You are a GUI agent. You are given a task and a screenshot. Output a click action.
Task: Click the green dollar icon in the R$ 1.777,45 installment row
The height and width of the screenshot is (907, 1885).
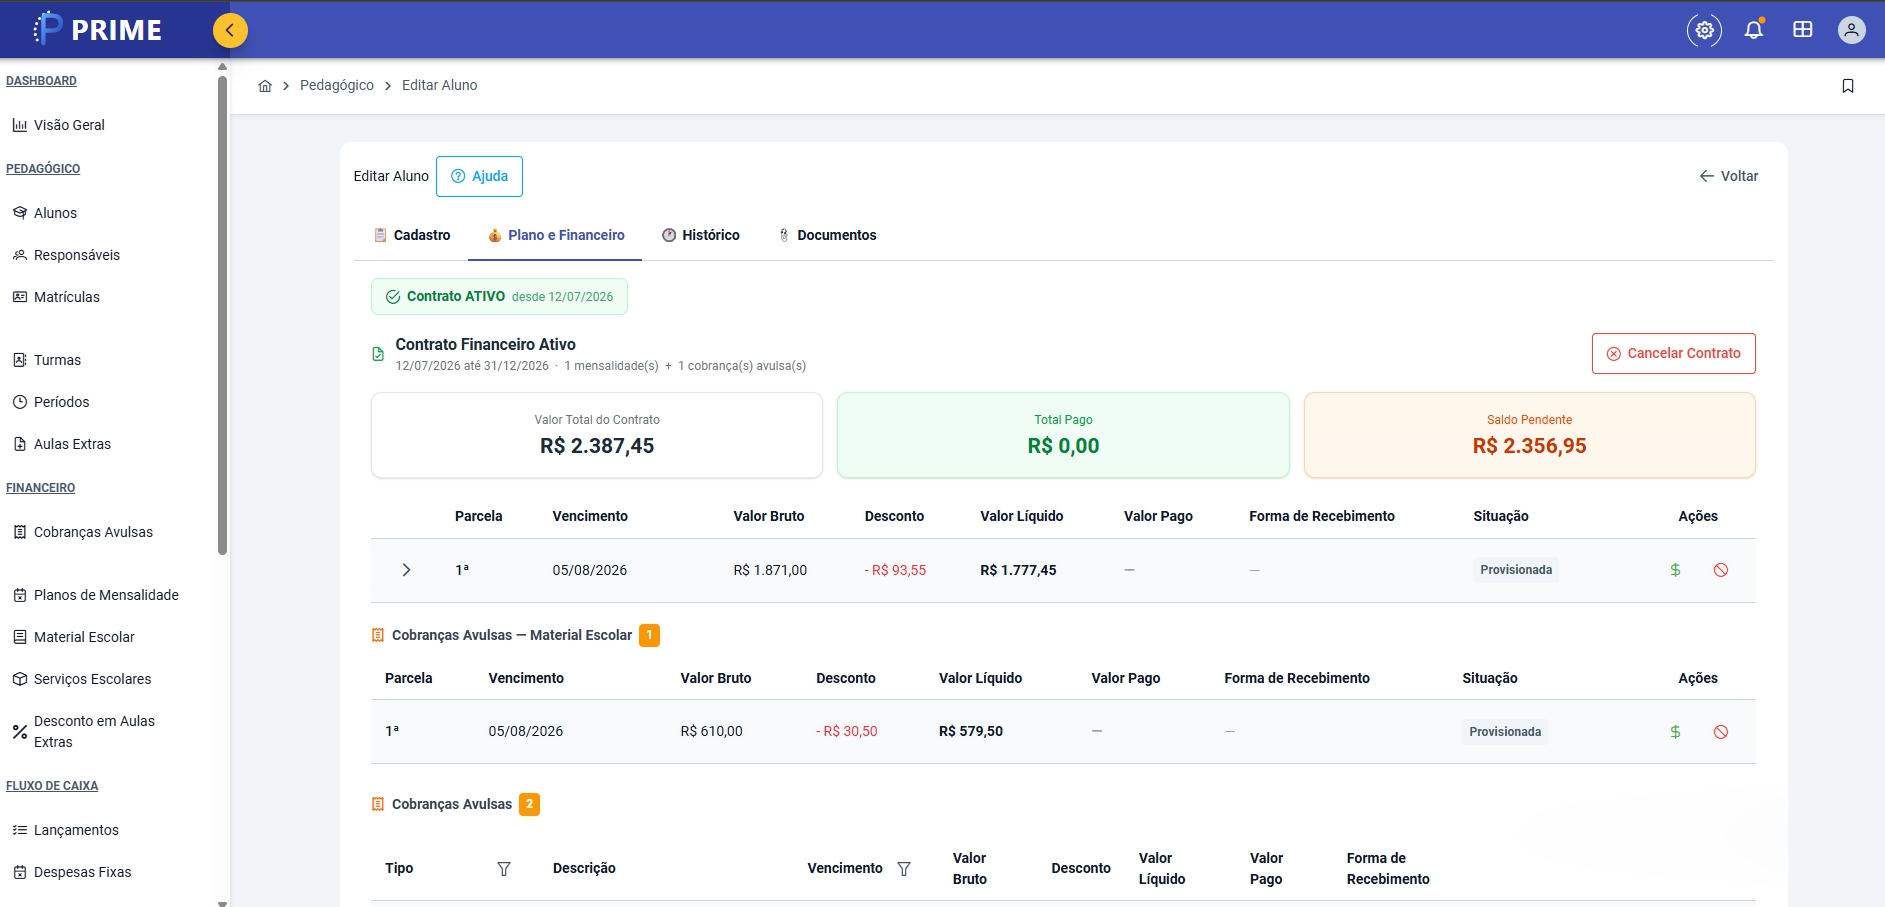point(1675,570)
